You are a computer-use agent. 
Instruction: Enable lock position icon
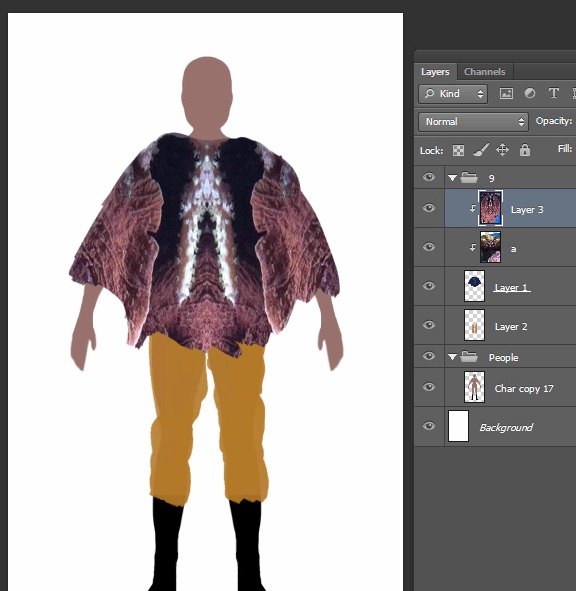coord(502,150)
